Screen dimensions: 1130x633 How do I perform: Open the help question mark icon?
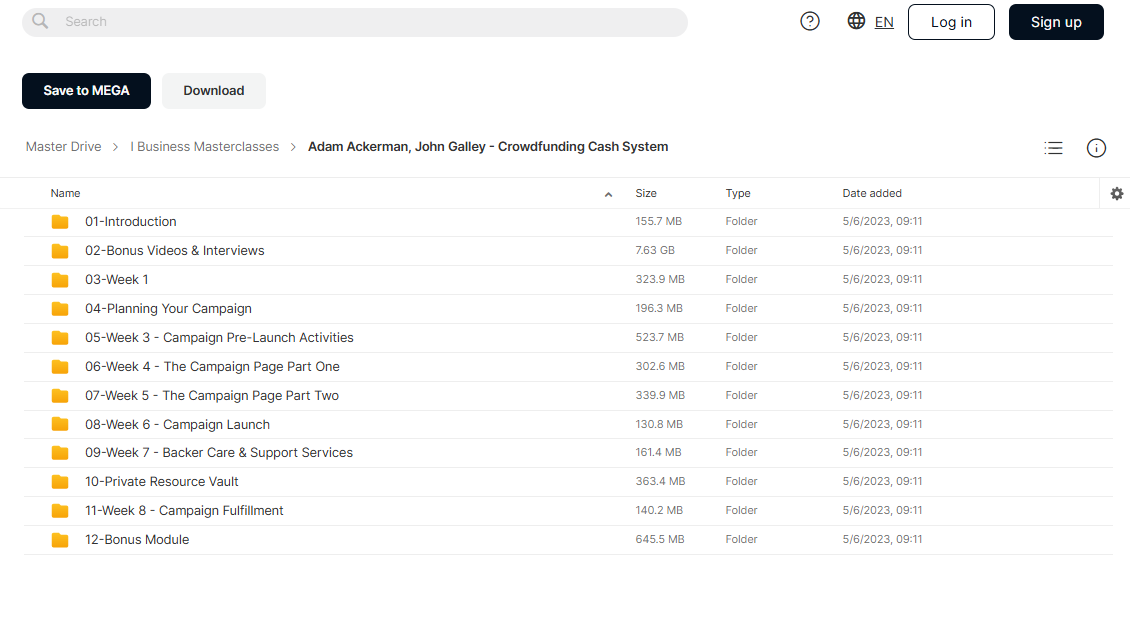tap(810, 22)
